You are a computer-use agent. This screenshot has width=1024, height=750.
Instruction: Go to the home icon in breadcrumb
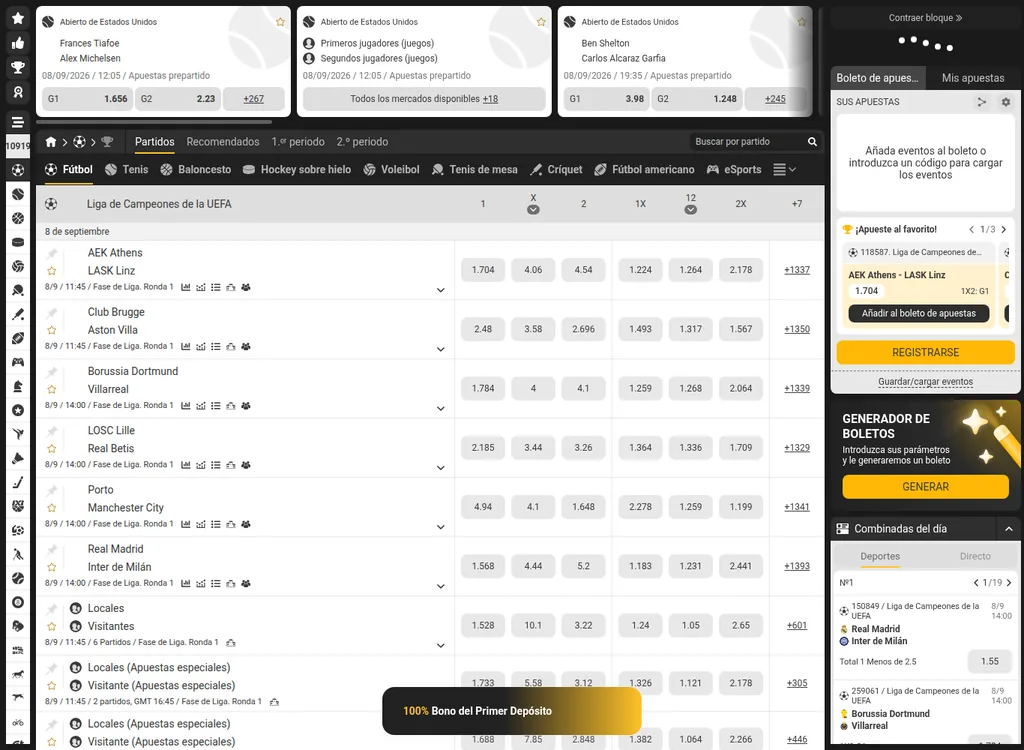pos(50,142)
